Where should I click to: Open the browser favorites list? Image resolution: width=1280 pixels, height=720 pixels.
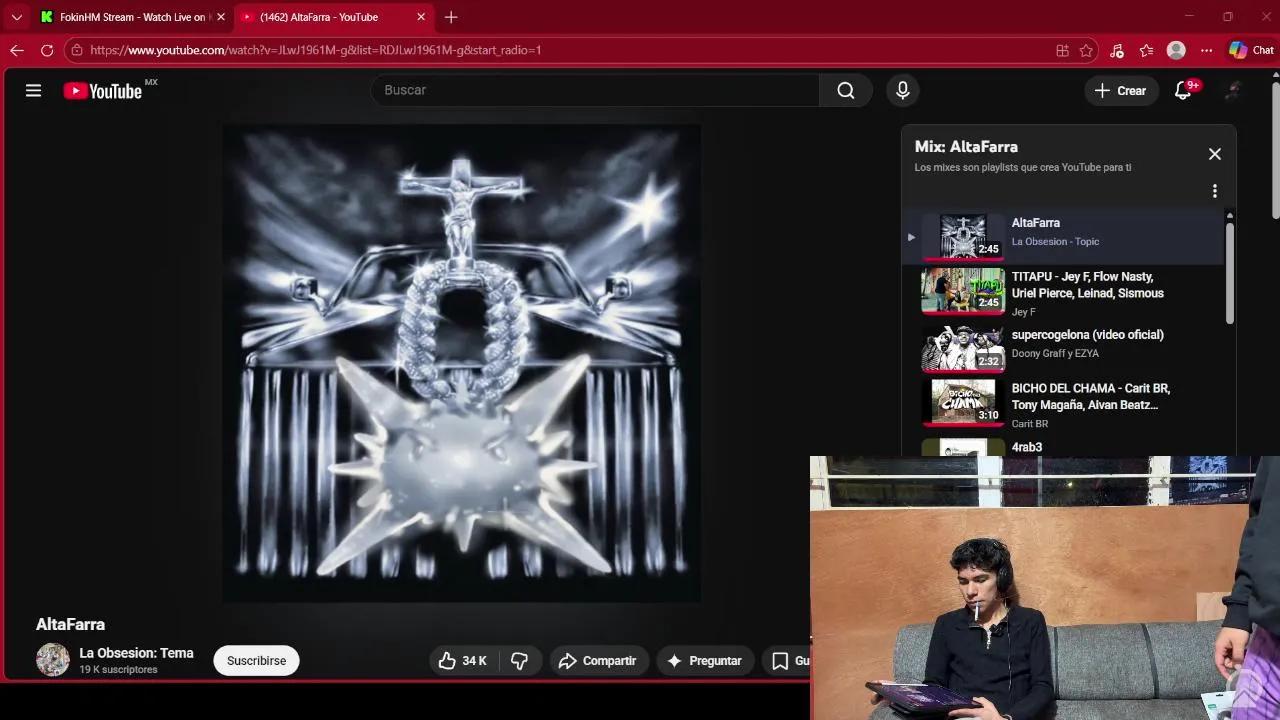(x=1146, y=50)
